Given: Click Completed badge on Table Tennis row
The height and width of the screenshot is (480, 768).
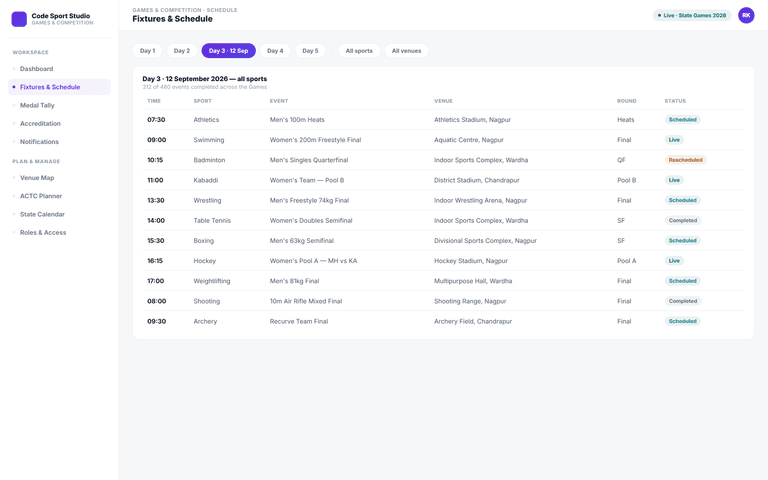Looking at the screenshot, I should pyautogui.click(x=683, y=220).
